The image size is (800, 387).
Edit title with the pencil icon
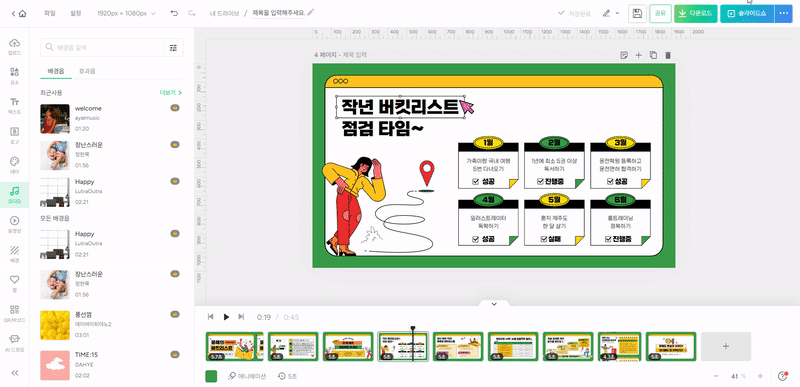311,12
